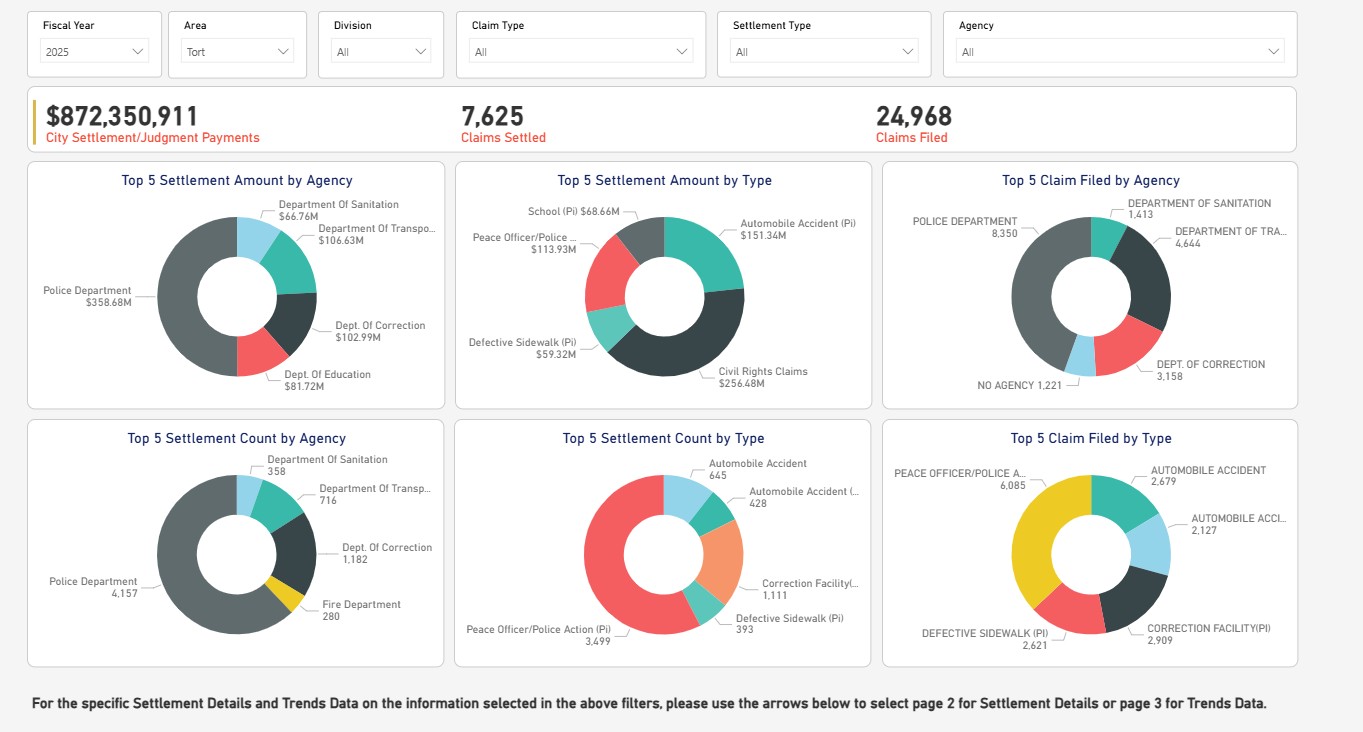
Task: Expand the Area dropdown set to Tort
Action: pyautogui.click(x=239, y=52)
